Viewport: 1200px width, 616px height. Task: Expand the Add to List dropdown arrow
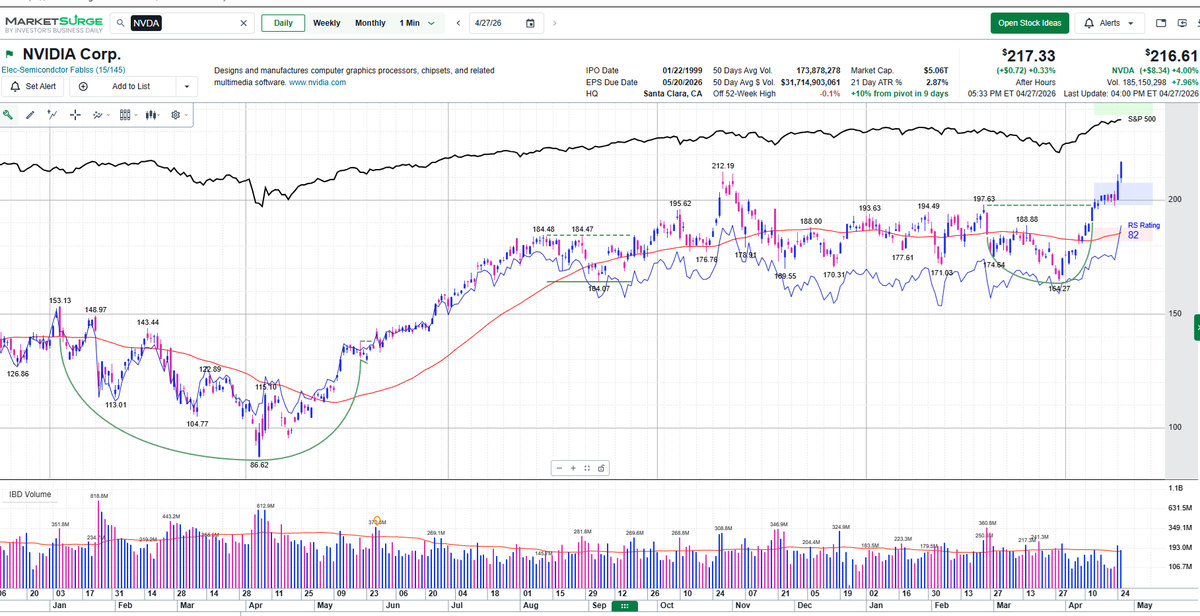pos(186,86)
